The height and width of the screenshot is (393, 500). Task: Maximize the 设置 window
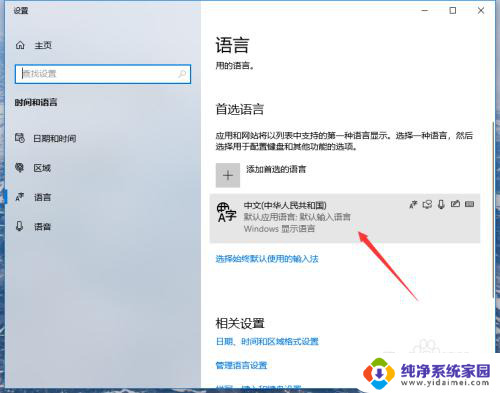point(453,11)
